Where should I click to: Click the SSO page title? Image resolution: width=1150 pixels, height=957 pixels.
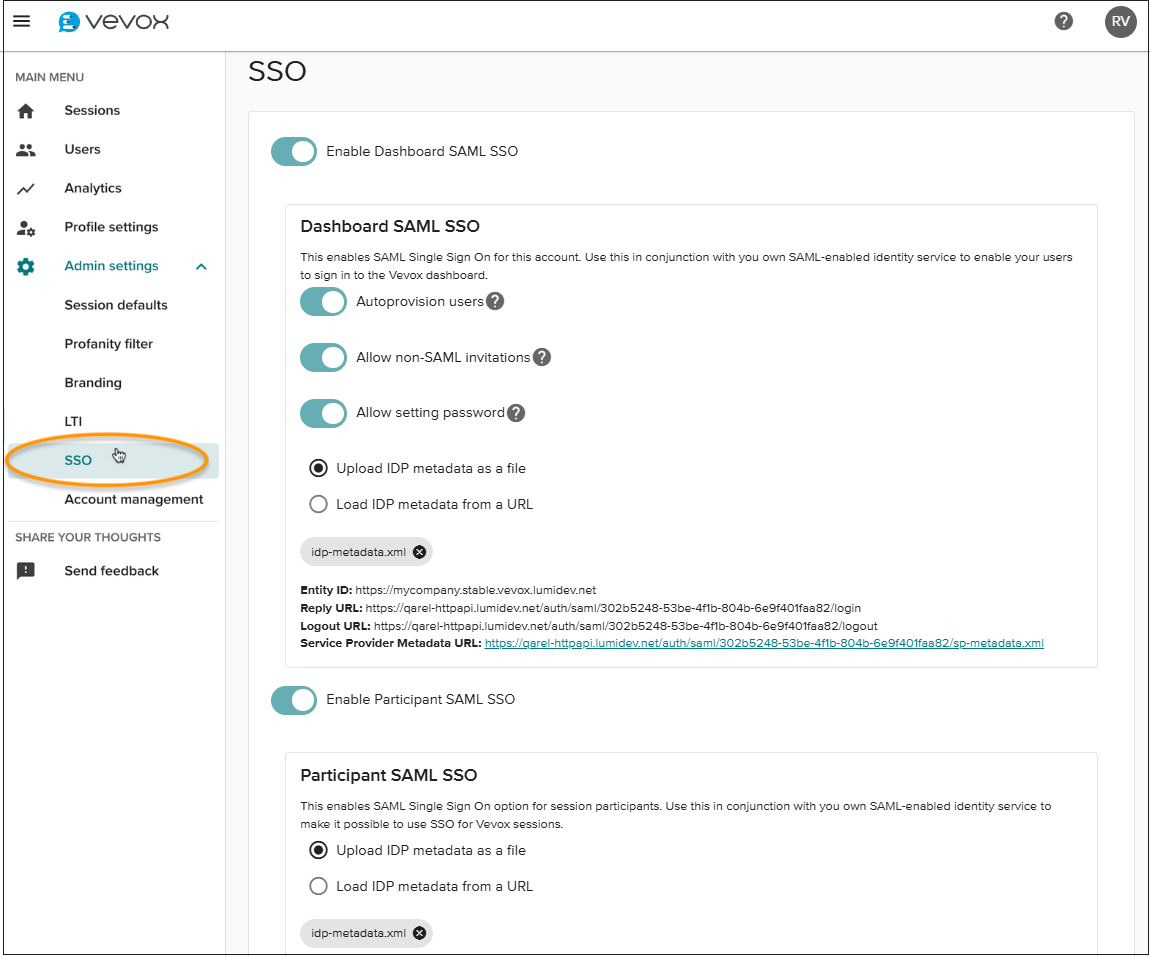pos(277,71)
